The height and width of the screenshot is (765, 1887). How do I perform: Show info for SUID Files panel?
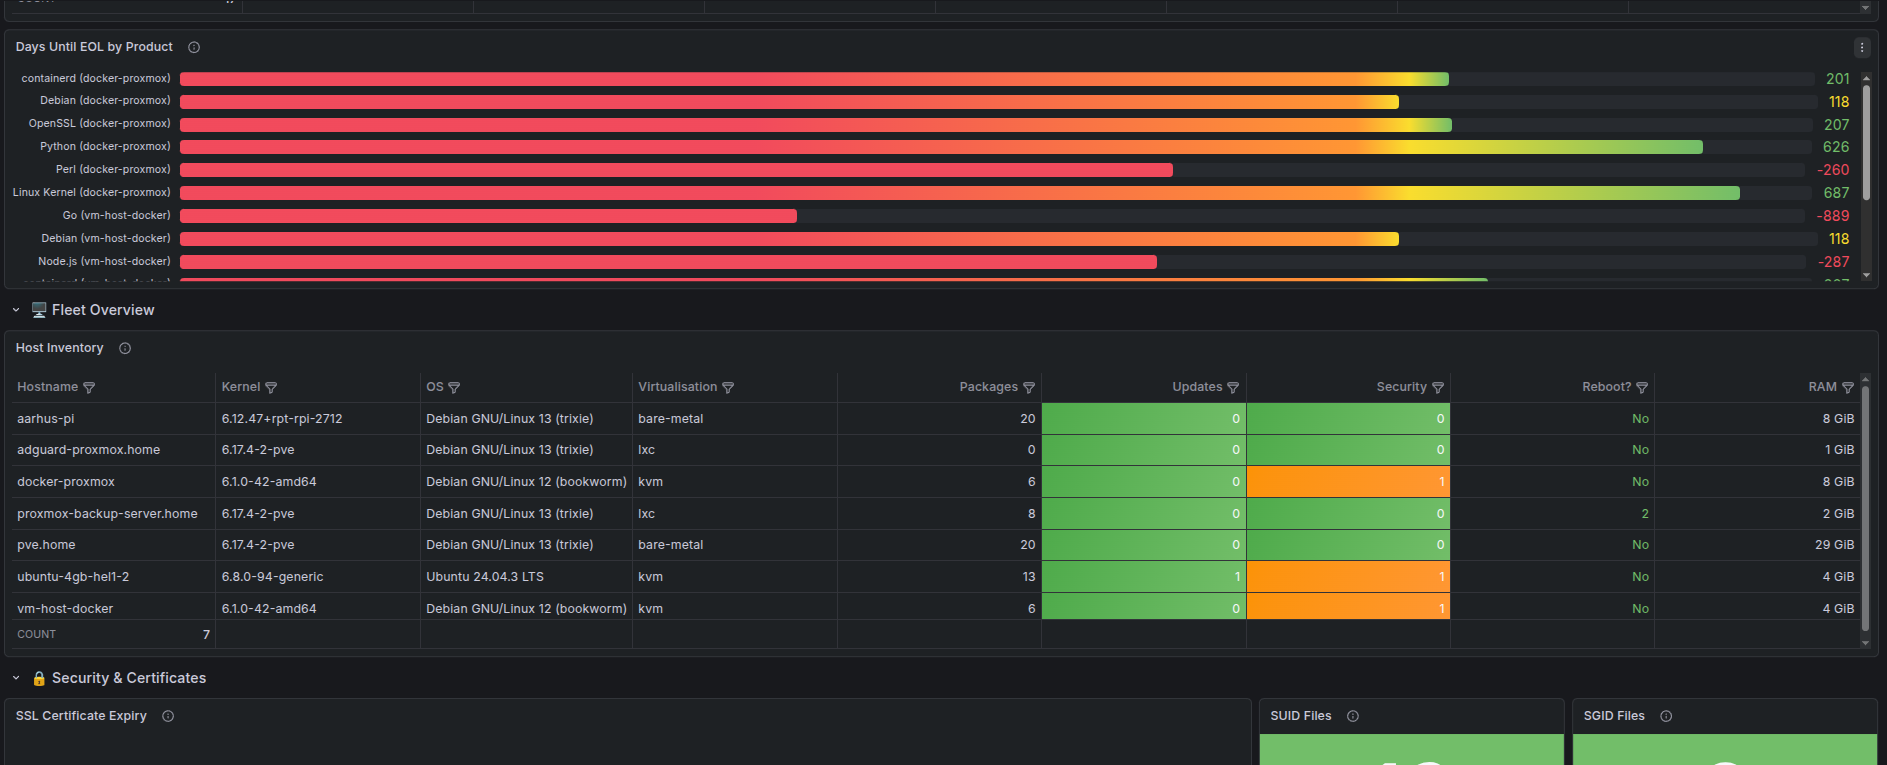coord(1353,716)
